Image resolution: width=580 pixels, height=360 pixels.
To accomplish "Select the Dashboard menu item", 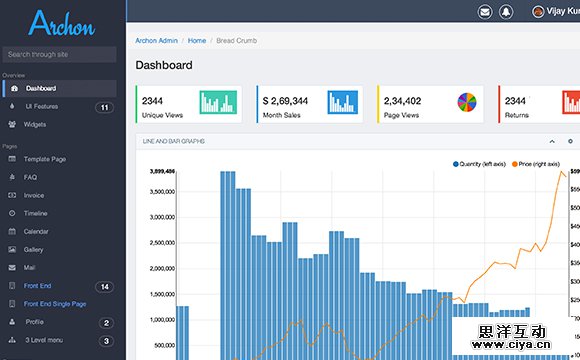I will pos(60,88).
